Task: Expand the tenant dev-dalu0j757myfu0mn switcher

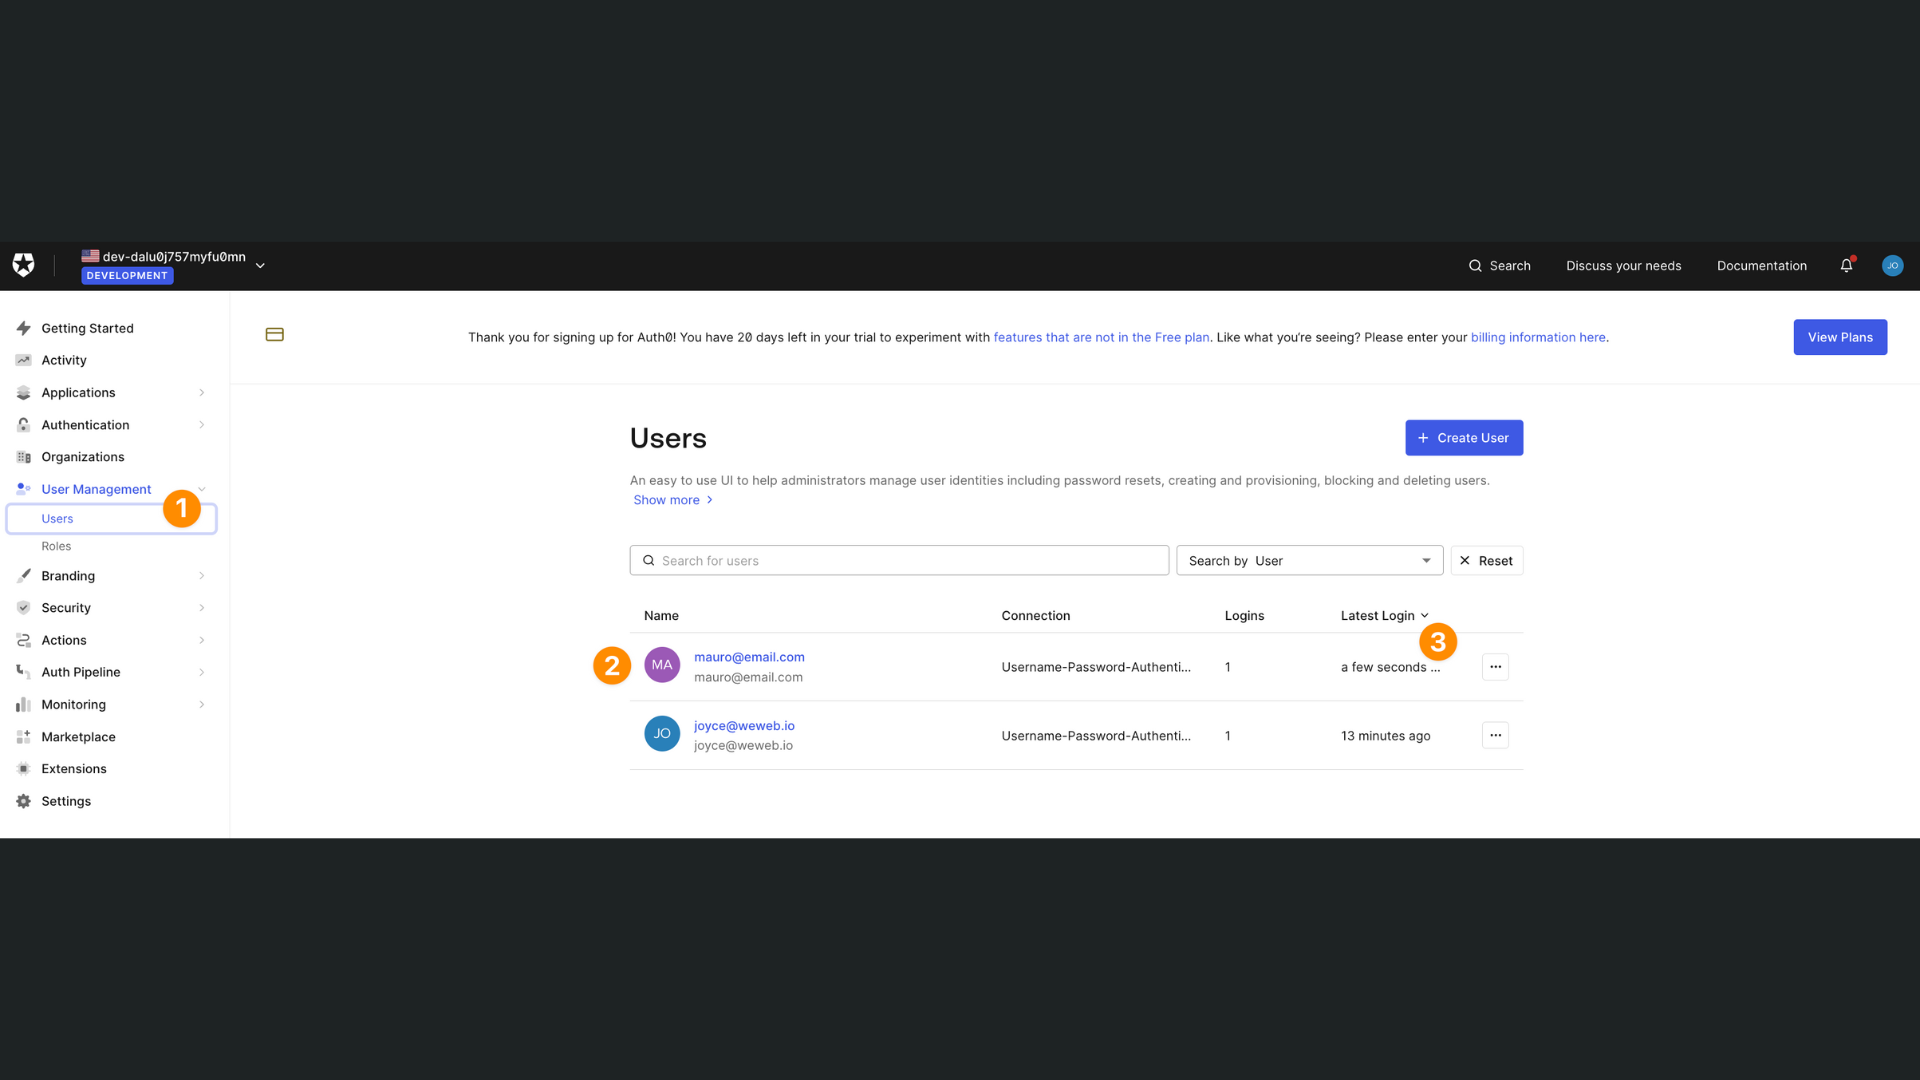Action: pos(259,265)
